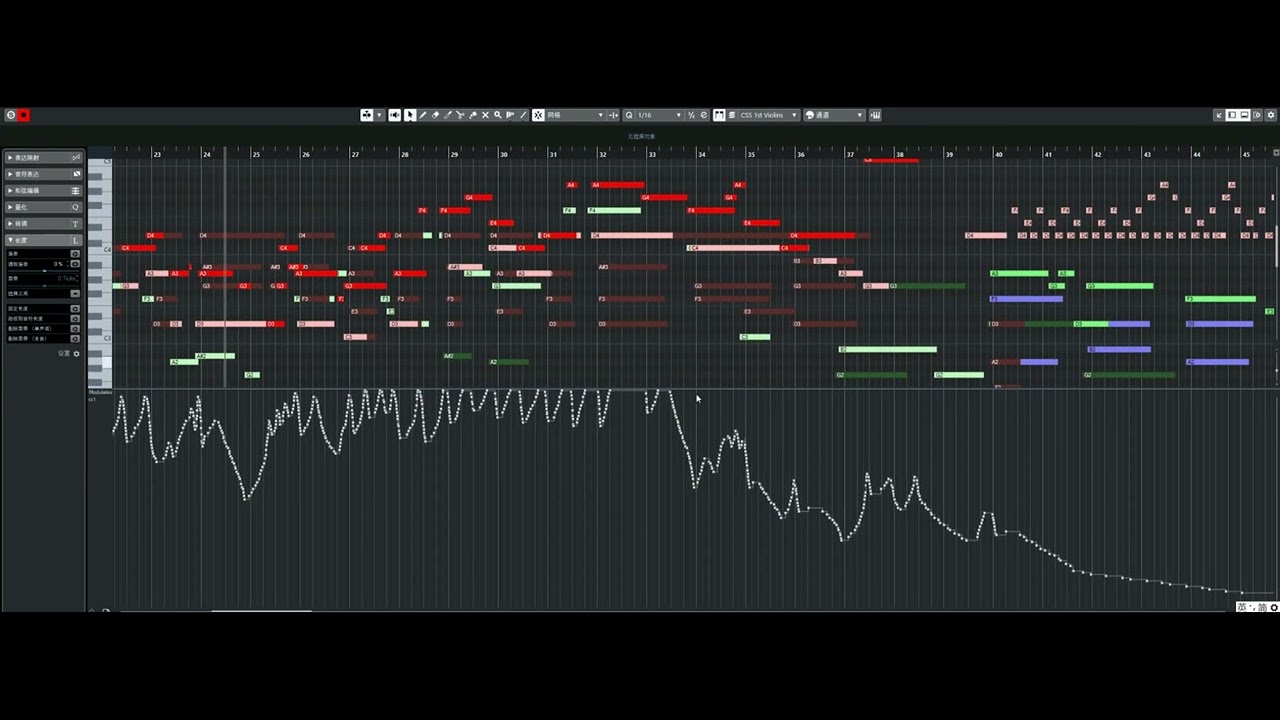Apply 固定长度 button
This screenshot has width=1280, height=720.
coord(75,309)
